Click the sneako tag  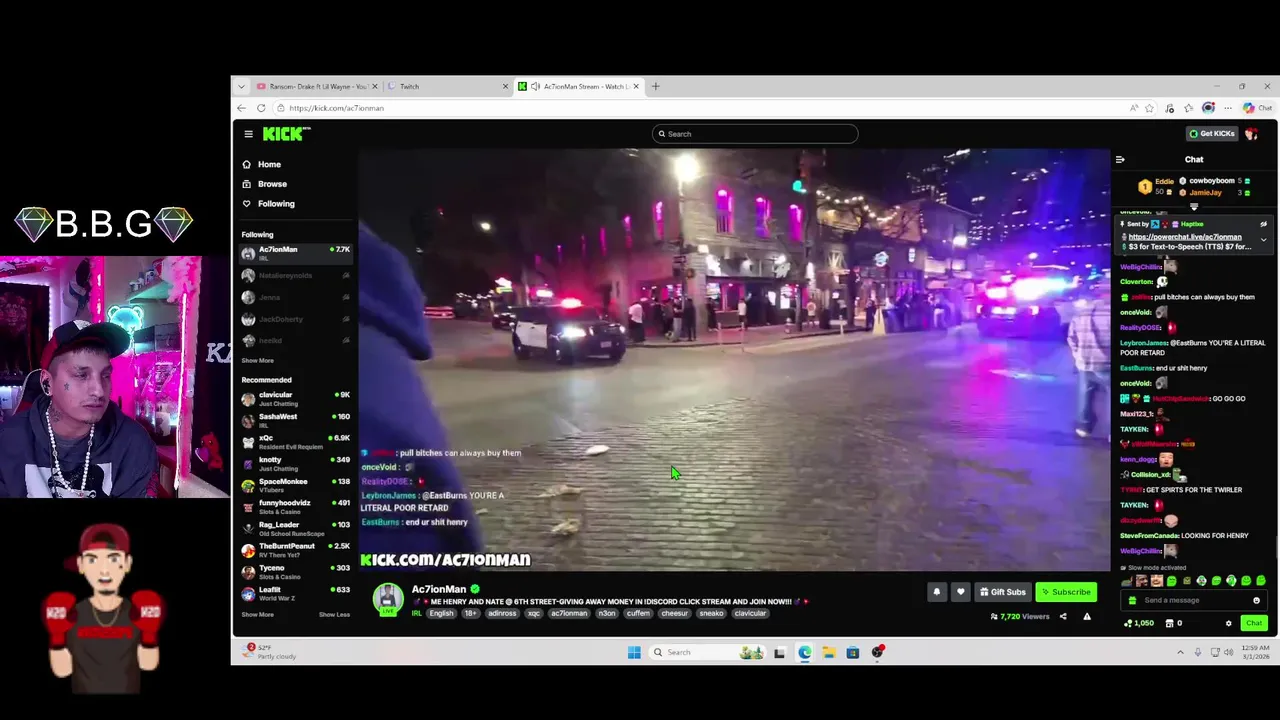click(711, 613)
